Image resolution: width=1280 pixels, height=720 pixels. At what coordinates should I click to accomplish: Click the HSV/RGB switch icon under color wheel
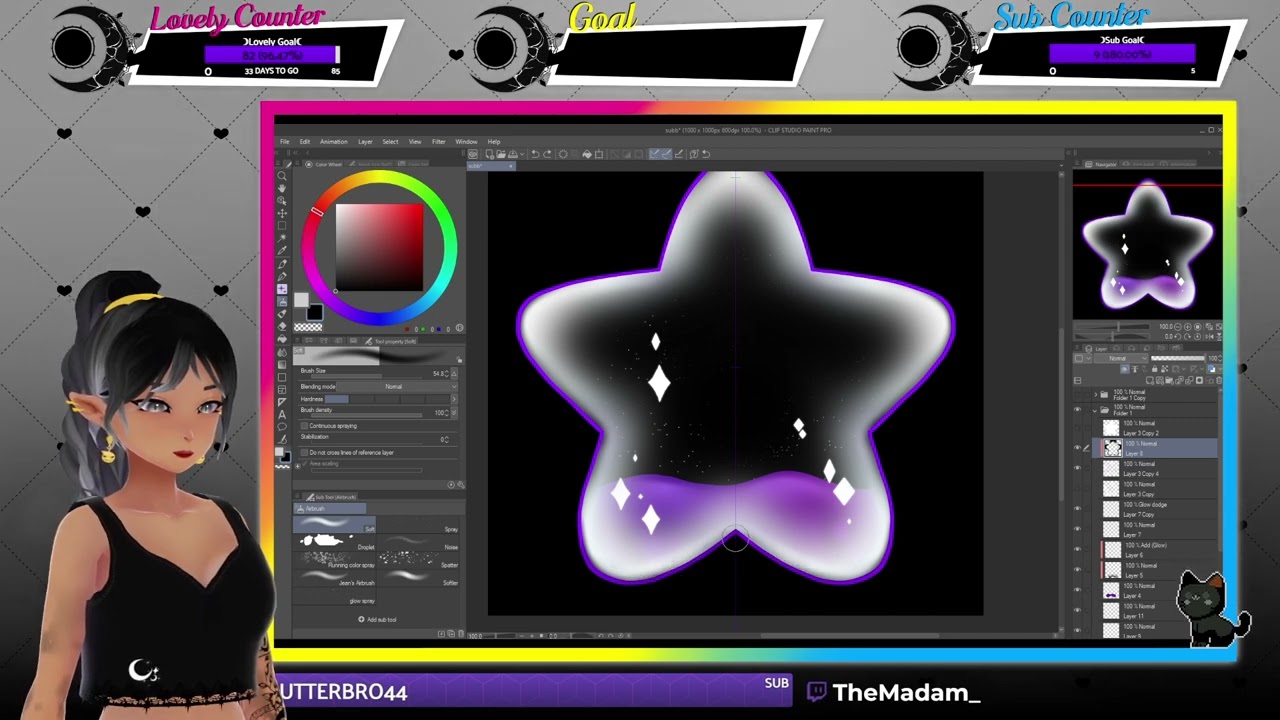click(459, 328)
